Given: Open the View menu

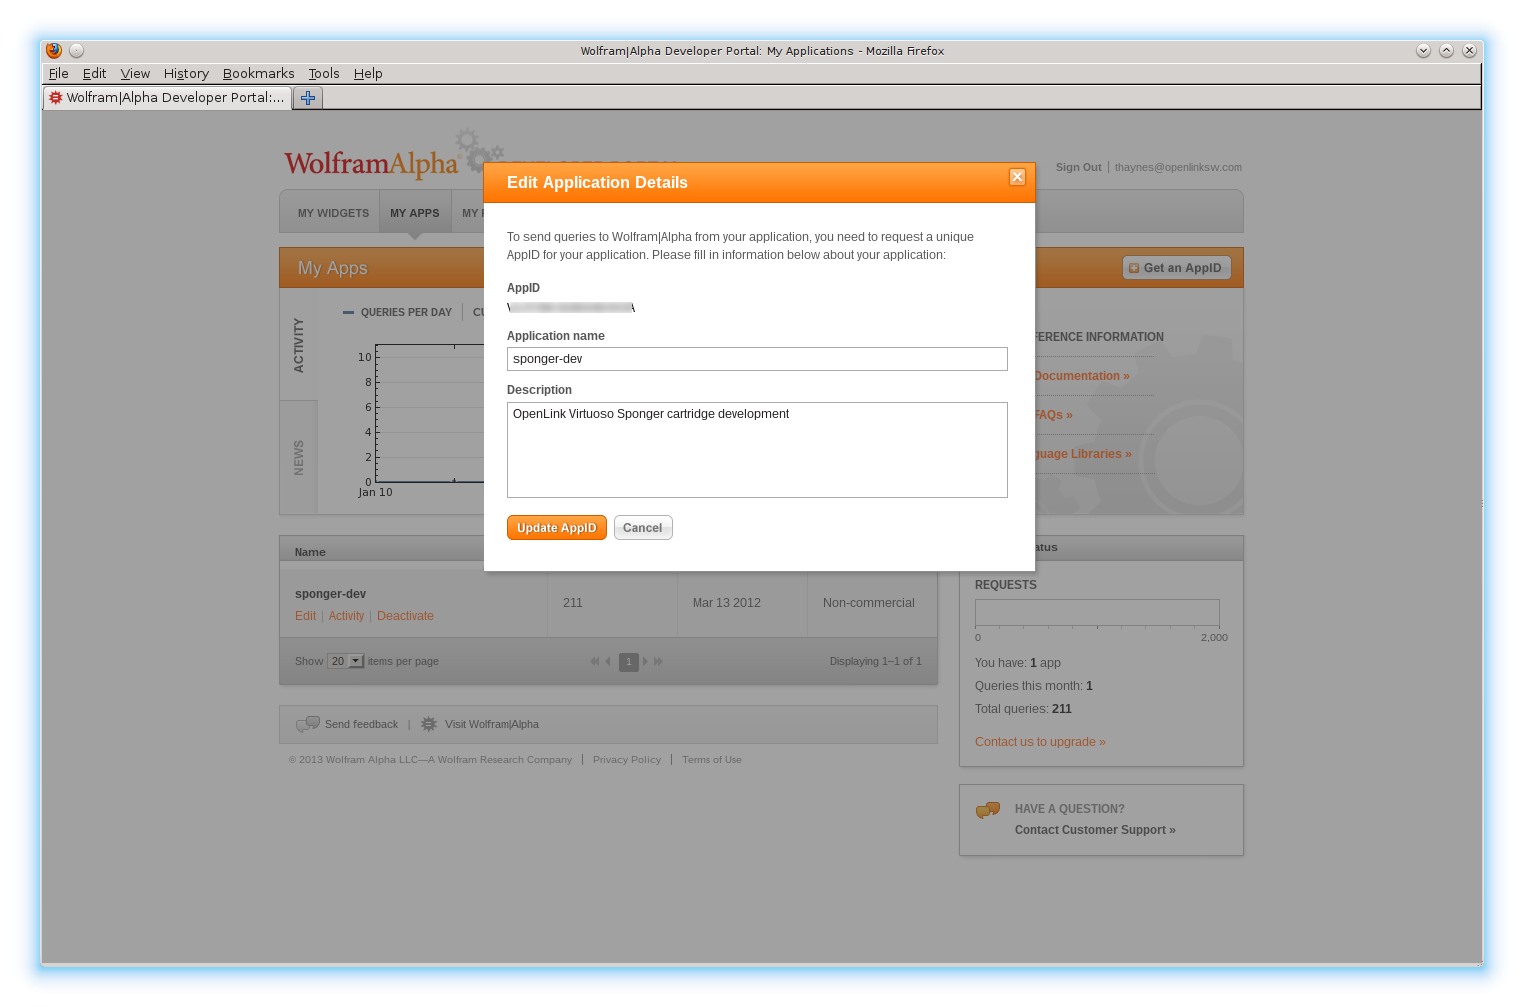Looking at the screenshot, I should coord(135,74).
